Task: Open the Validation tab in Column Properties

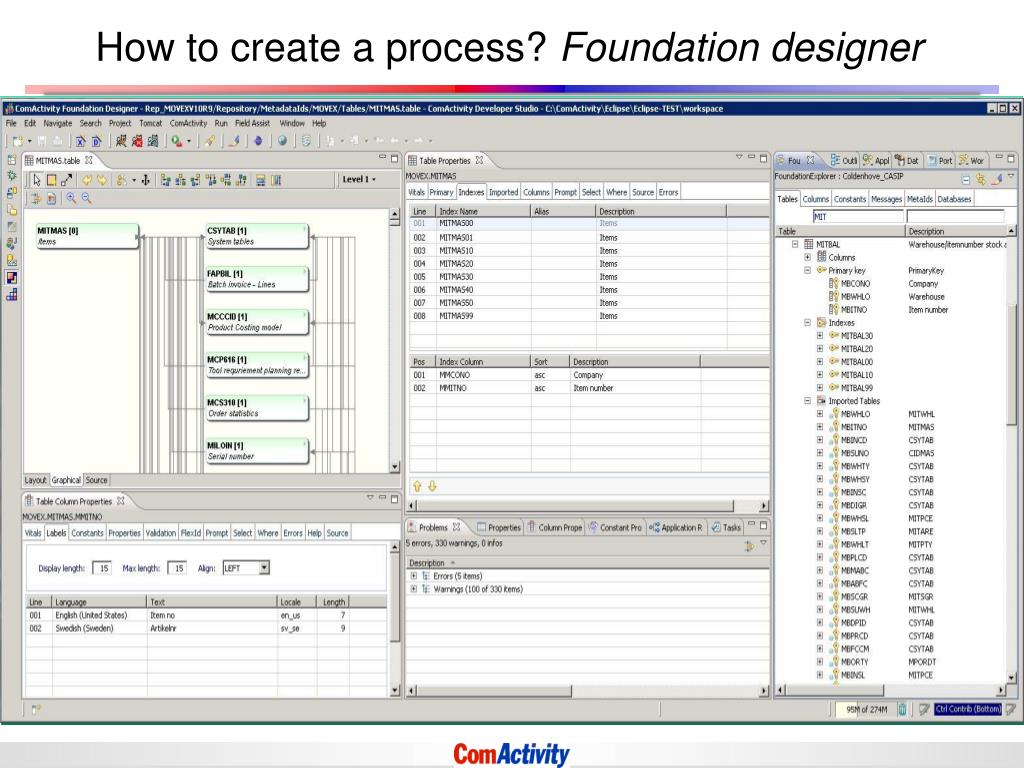Action: (x=161, y=534)
